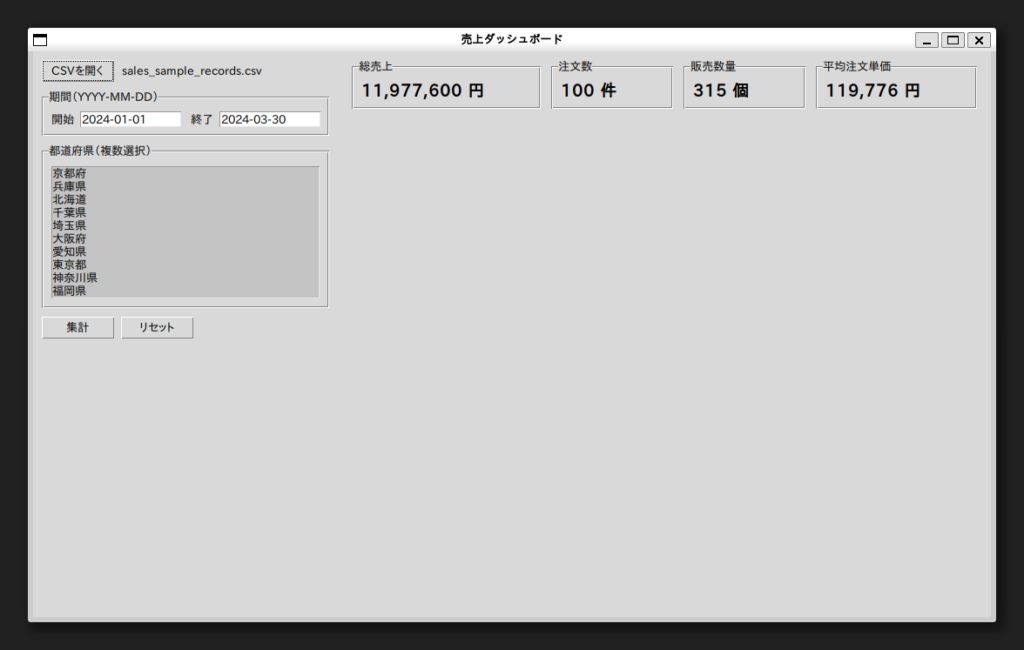Focus the 開始 date input field
The width and height of the screenshot is (1024, 650).
click(x=130, y=119)
